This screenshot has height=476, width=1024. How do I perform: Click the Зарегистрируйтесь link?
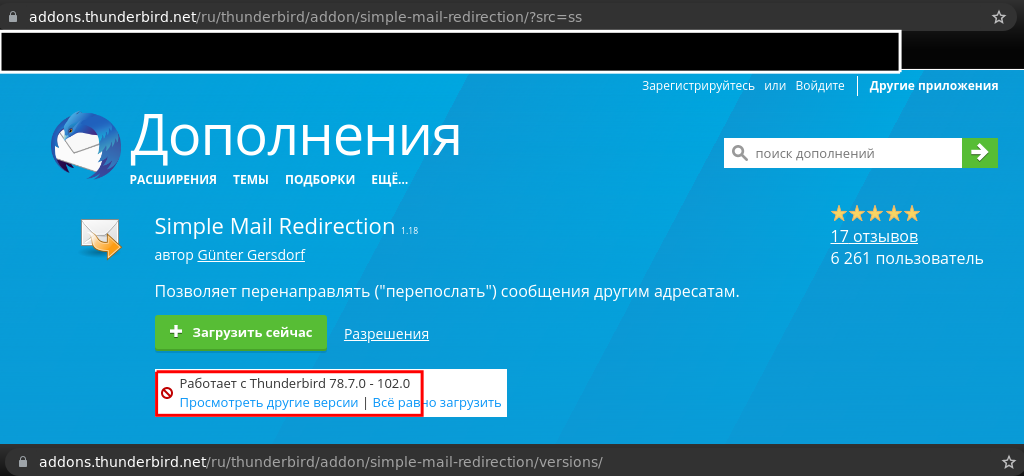698,86
